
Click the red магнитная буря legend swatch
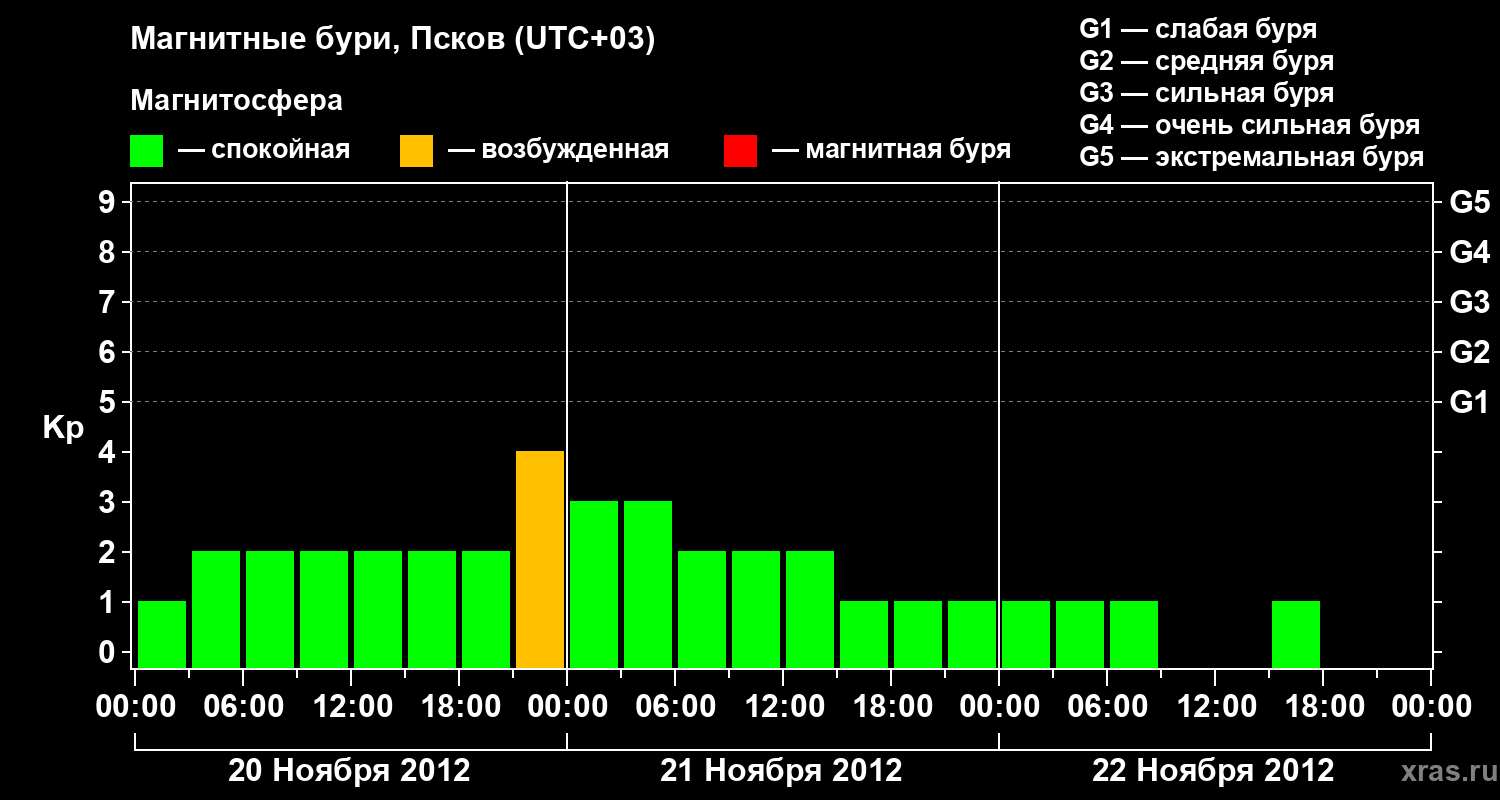(x=740, y=151)
